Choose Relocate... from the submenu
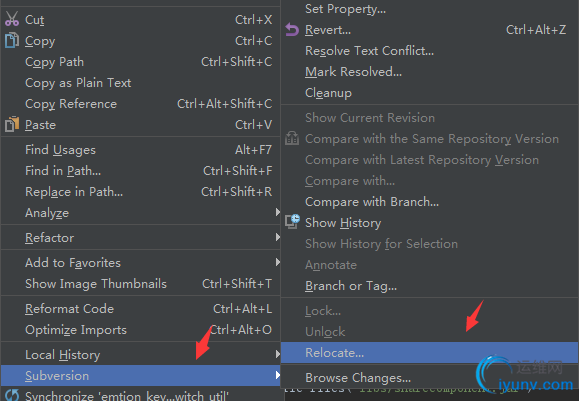This screenshot has width=579, height=401. pyautogui.click(x=429, y=353)
